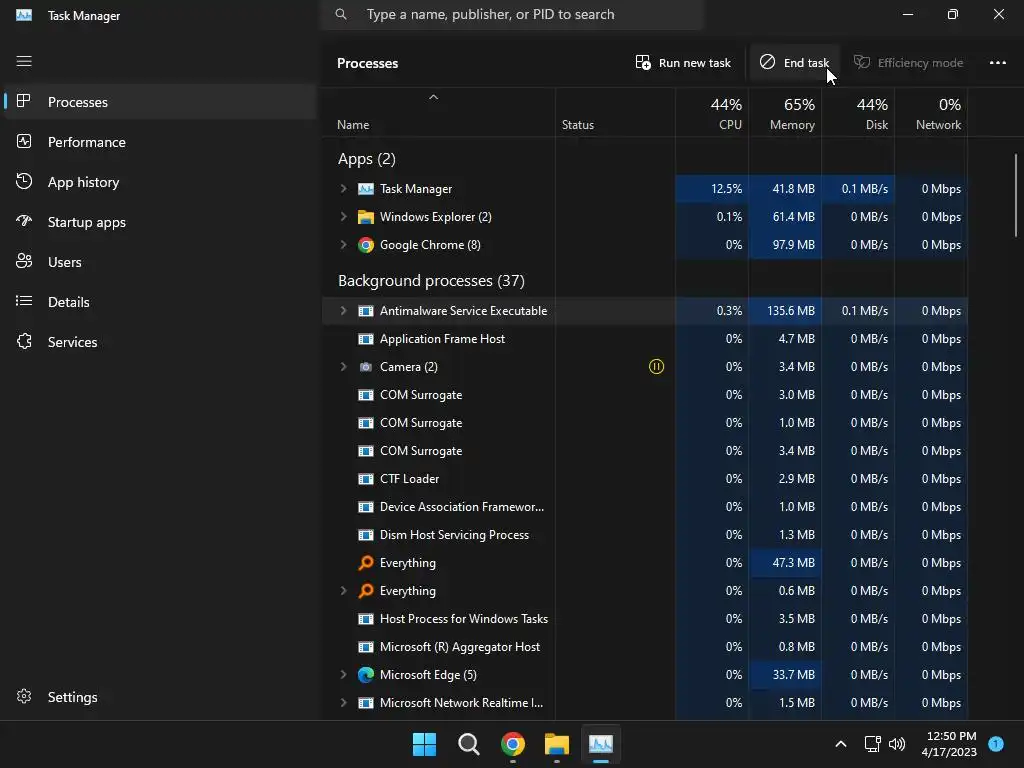The width and height of the screenshot is (1024, 768).
Task: Sort by the Network column header
Action: [931, 113]
